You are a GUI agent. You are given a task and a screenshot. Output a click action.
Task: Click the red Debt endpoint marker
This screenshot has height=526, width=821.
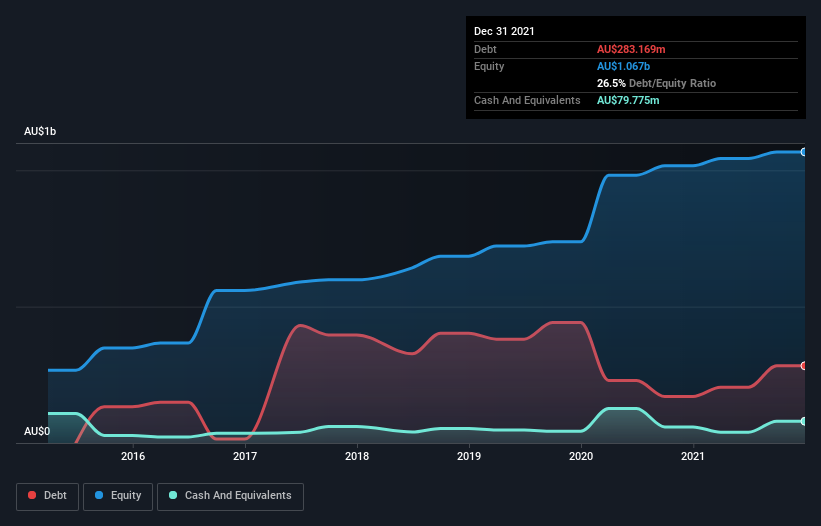(x=804, y=366)
